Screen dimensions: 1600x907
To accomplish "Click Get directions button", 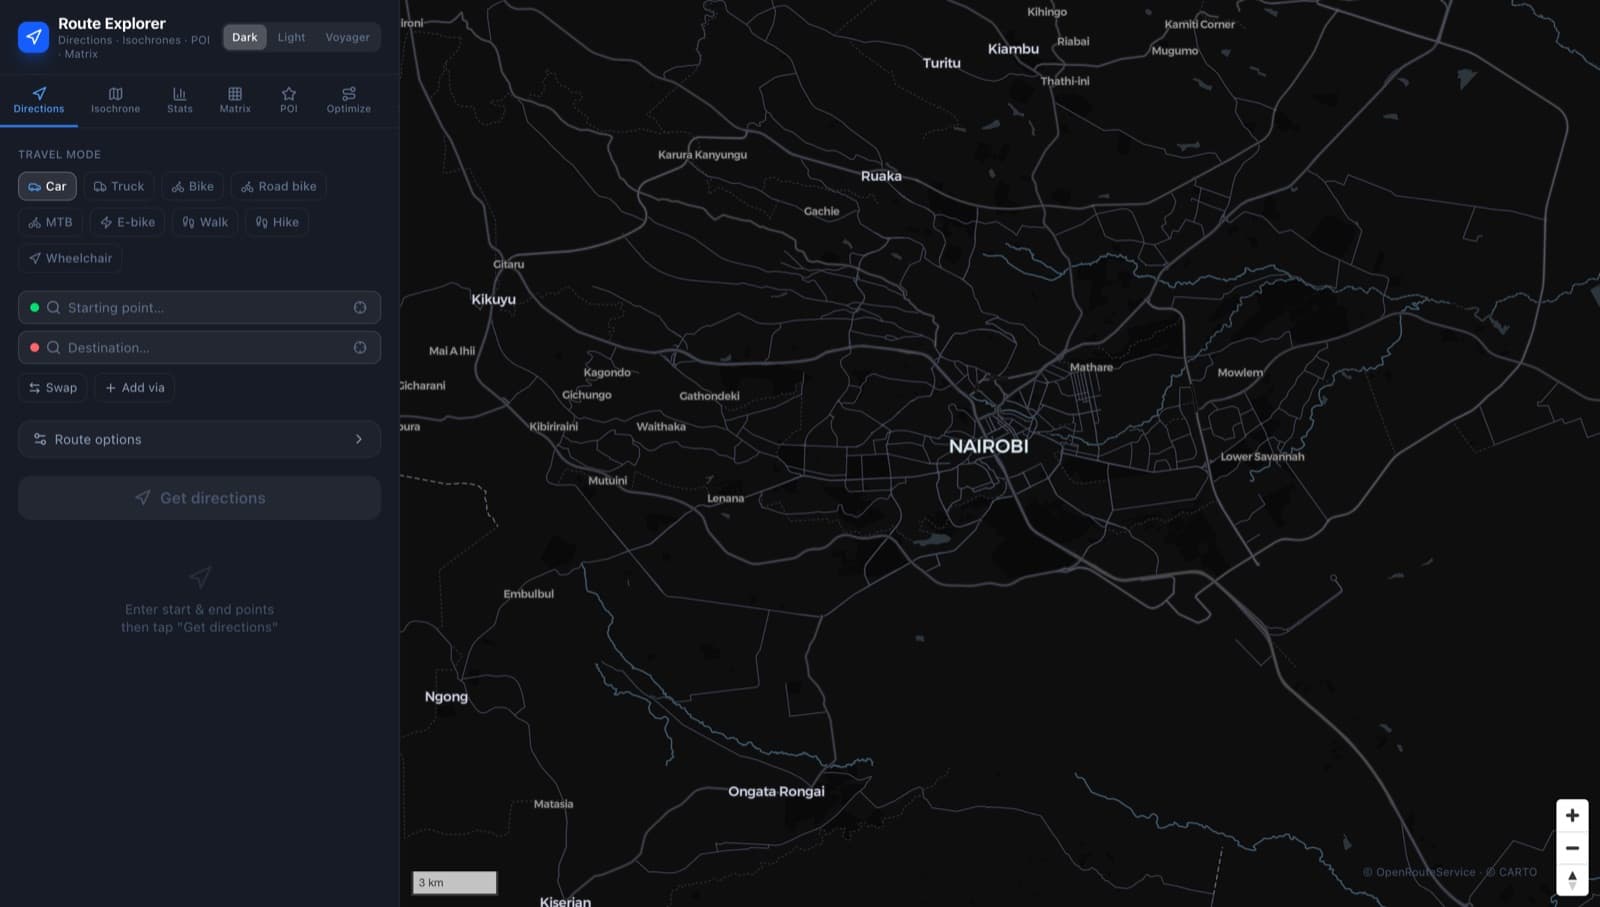I will [x=199, y=498].
